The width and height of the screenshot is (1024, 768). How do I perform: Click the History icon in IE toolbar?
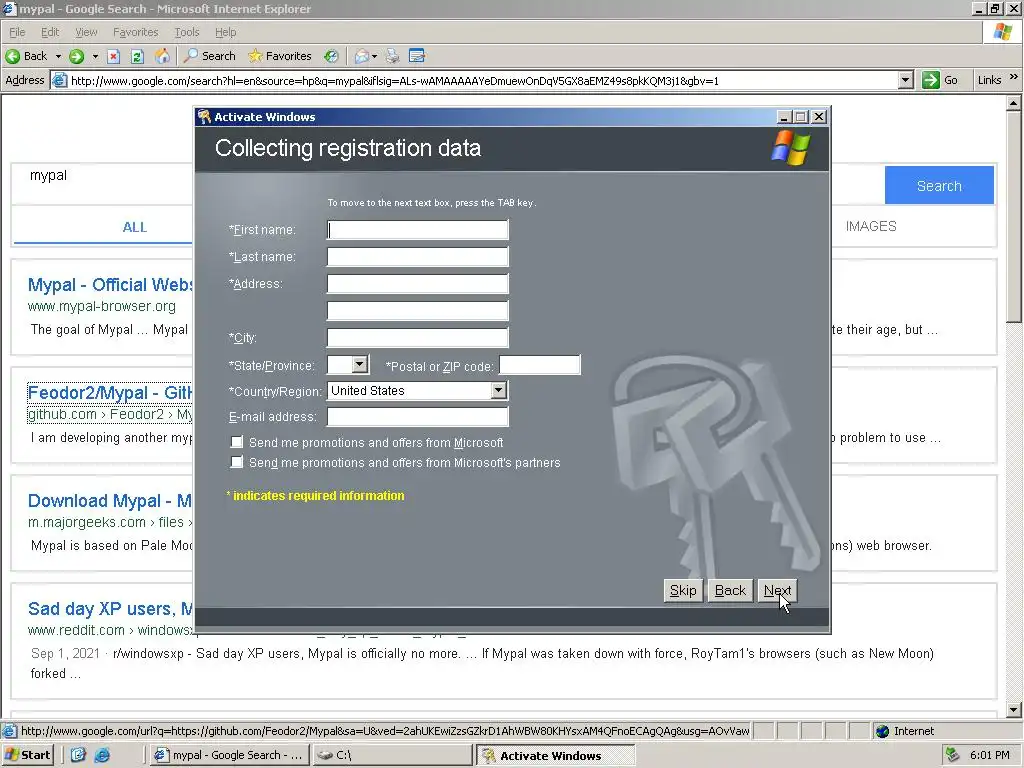click(x=332, y=56)
